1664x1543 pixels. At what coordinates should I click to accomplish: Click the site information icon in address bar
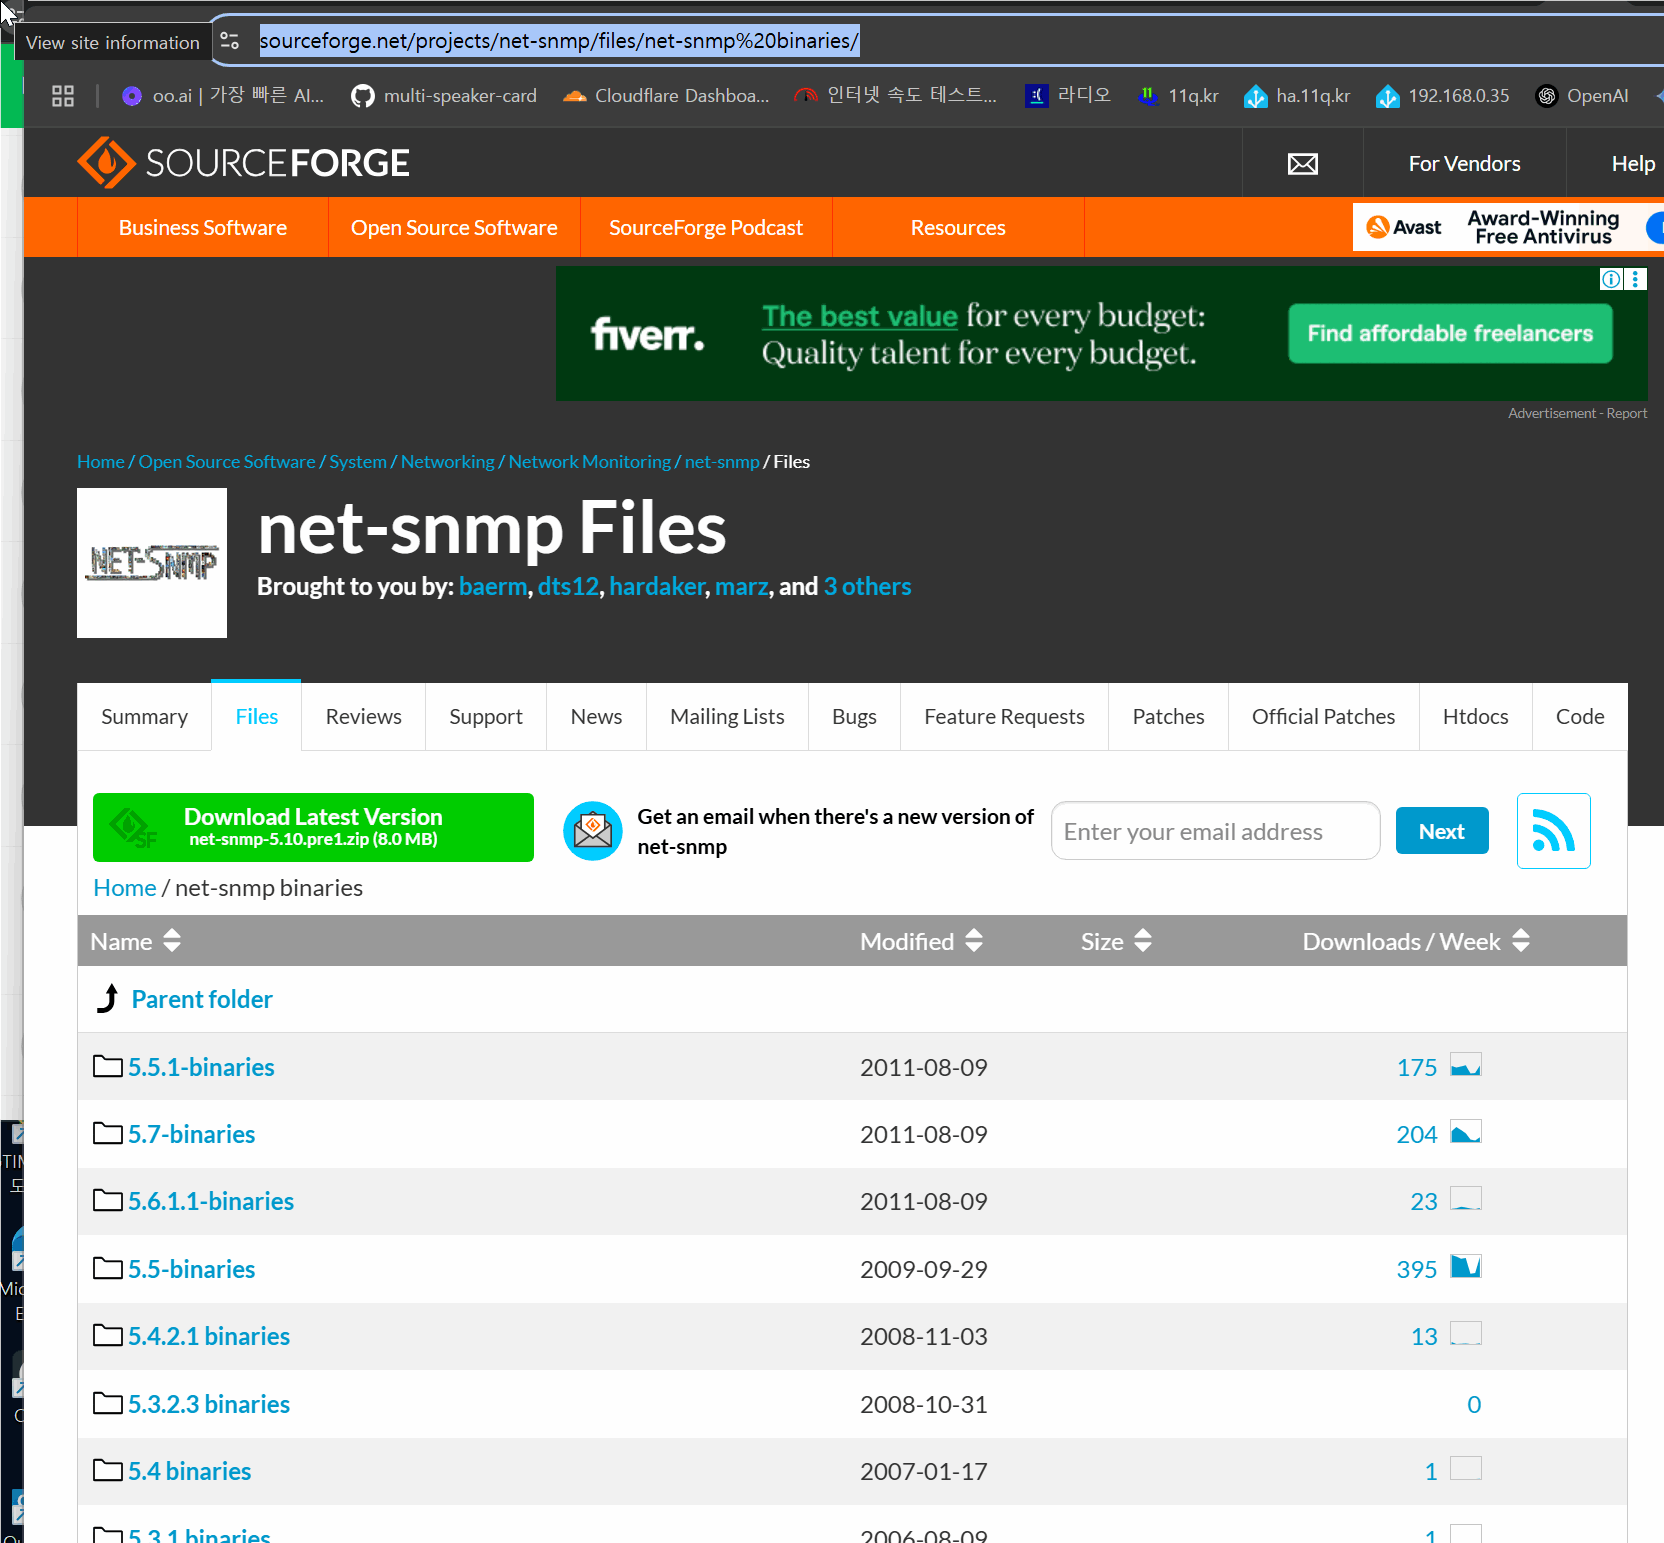coord(230,41)
